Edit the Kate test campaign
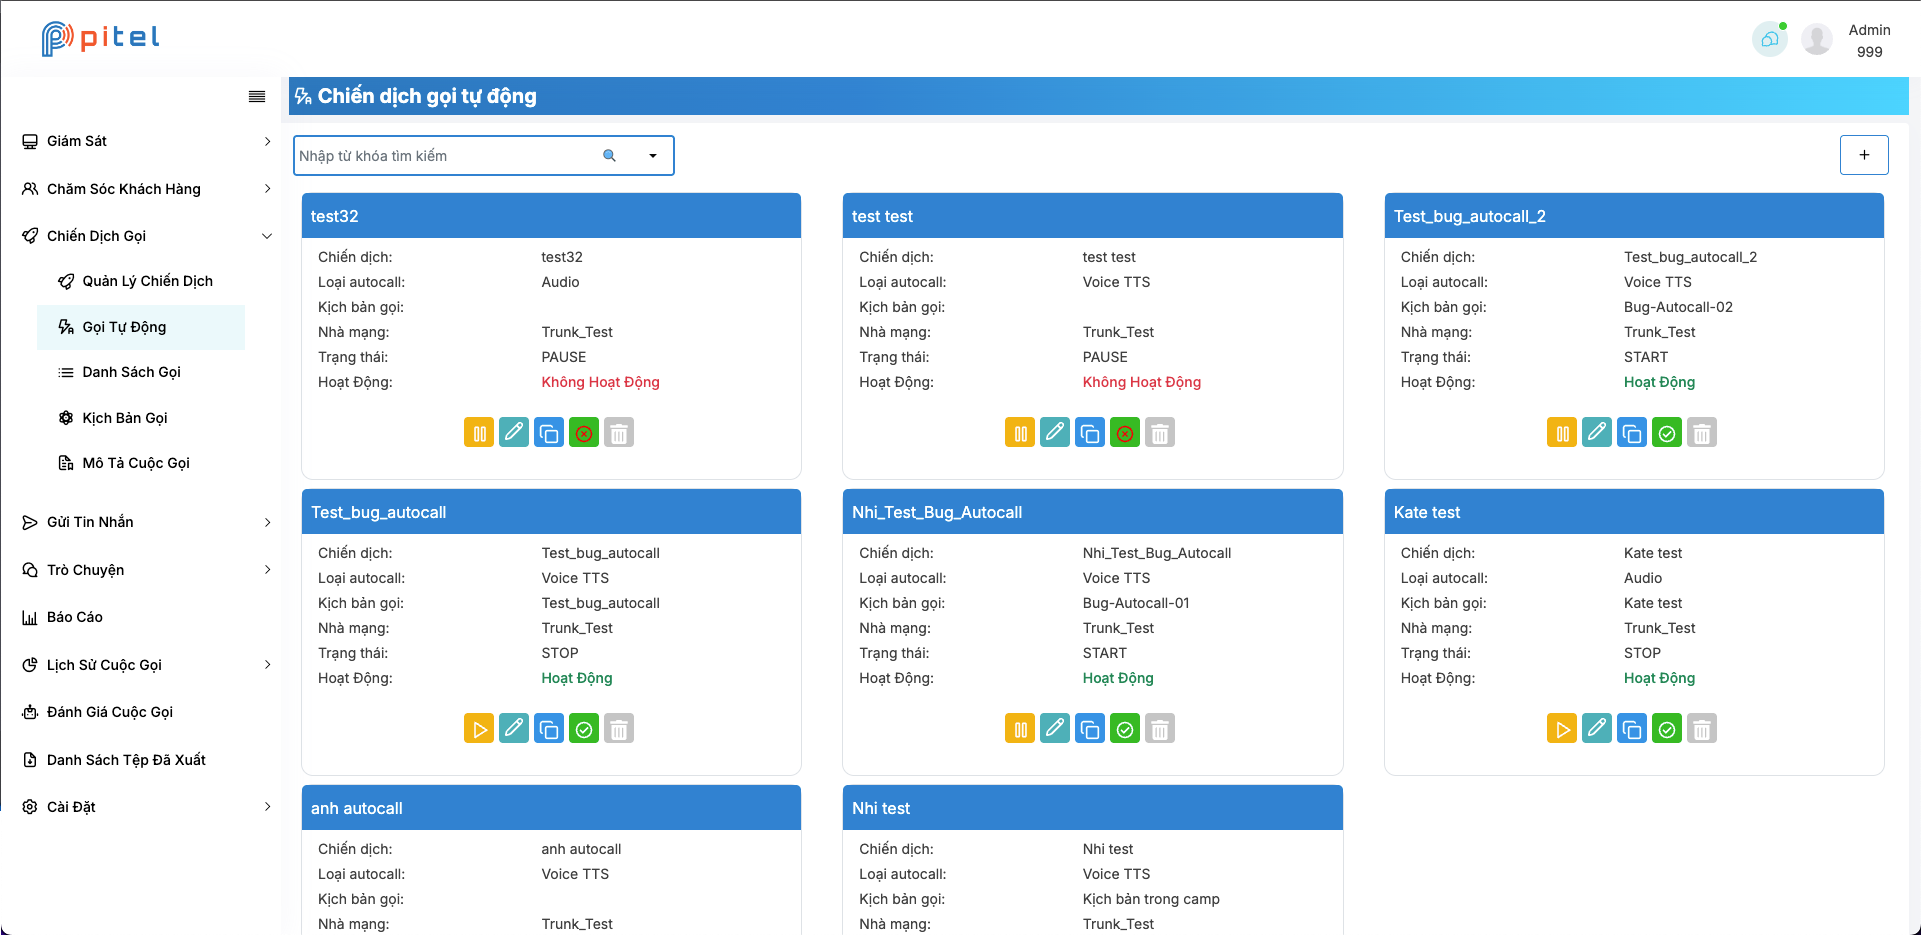 pyautogui.click(x=1597, y=729)
